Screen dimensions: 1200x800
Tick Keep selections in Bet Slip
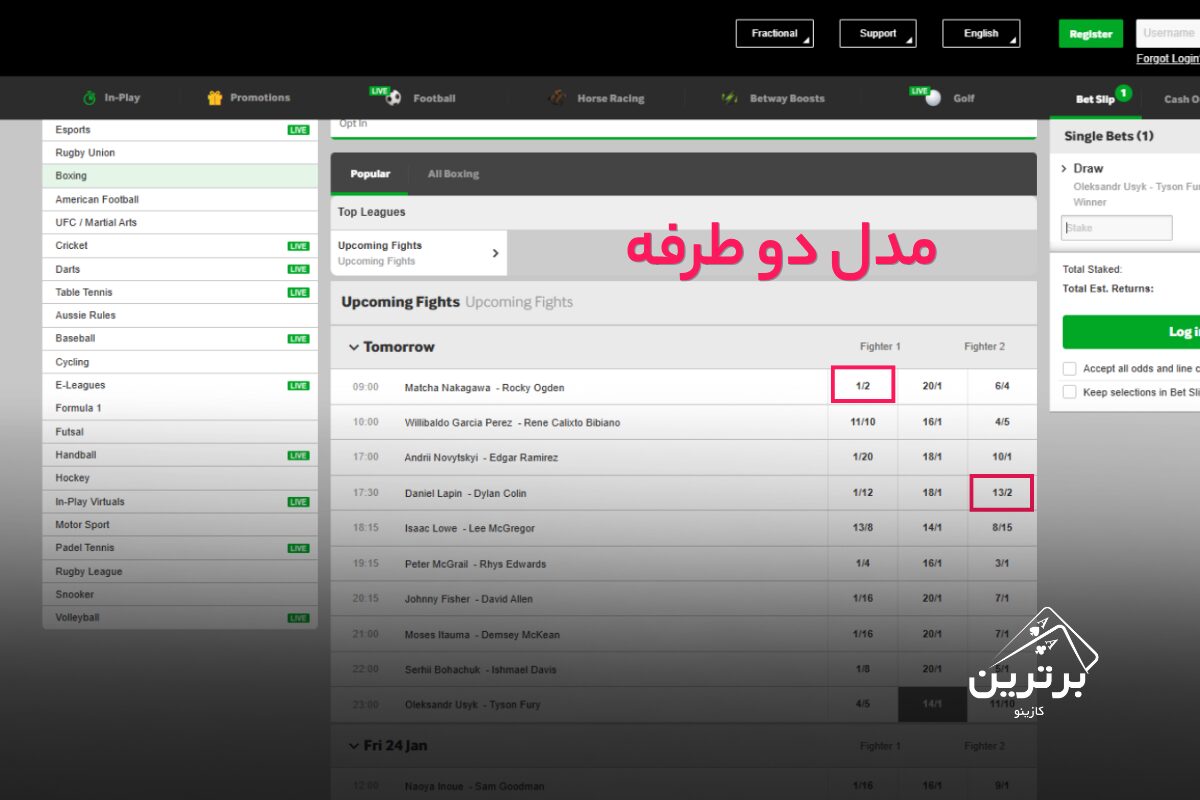pyautogui.click(x=1070, y=392)
